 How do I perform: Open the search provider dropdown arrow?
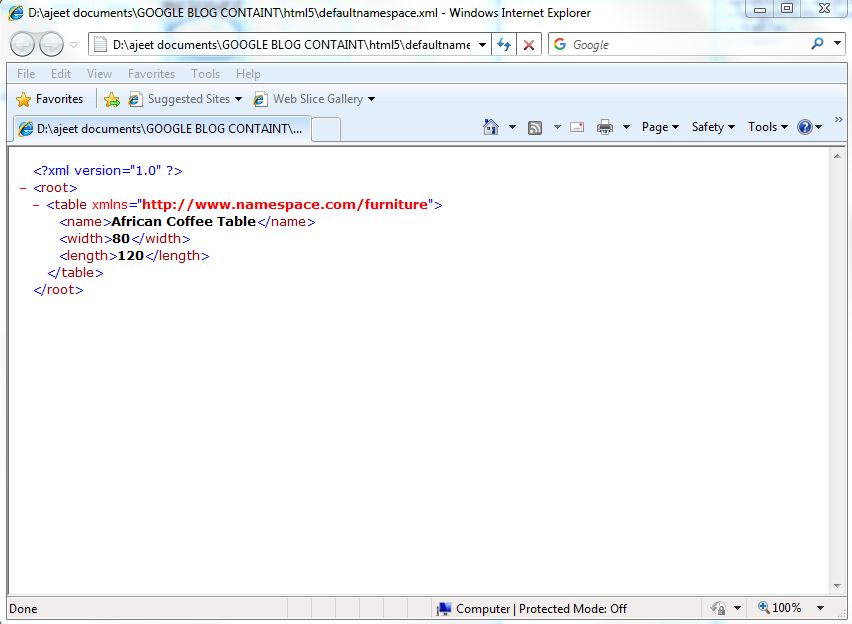pos(837,43)
